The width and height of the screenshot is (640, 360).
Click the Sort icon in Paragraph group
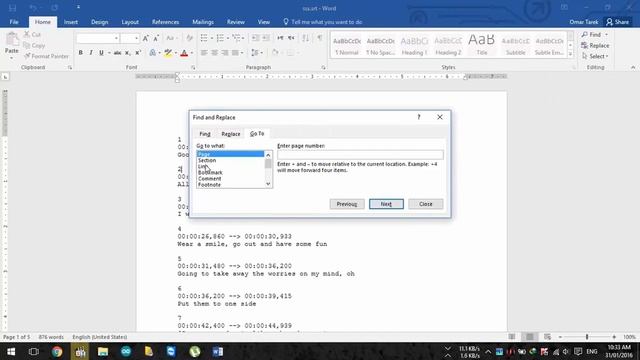tap(305, 38)
